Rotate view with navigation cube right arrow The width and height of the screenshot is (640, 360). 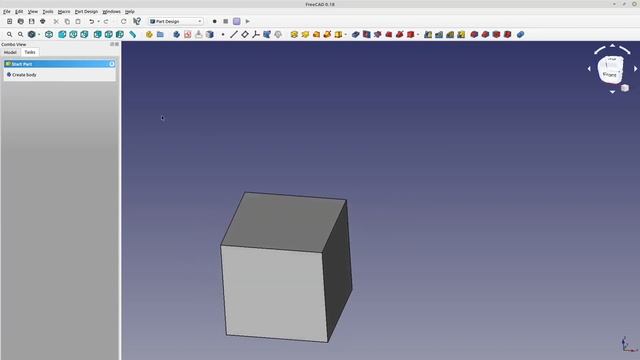point(635,69)
